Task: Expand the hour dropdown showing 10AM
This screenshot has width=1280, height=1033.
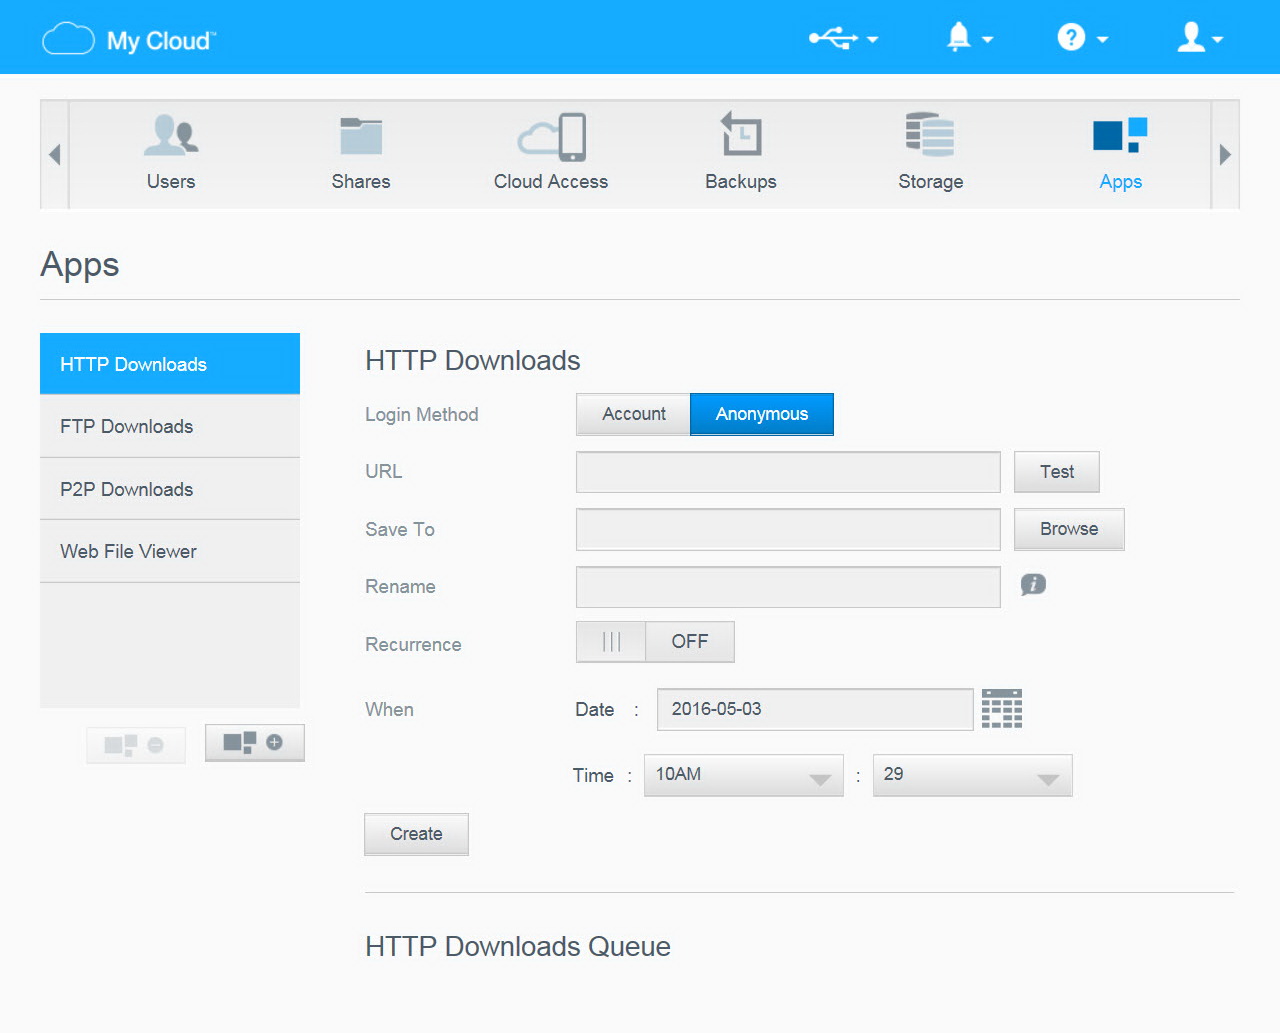Action: (x=743, y=775)
